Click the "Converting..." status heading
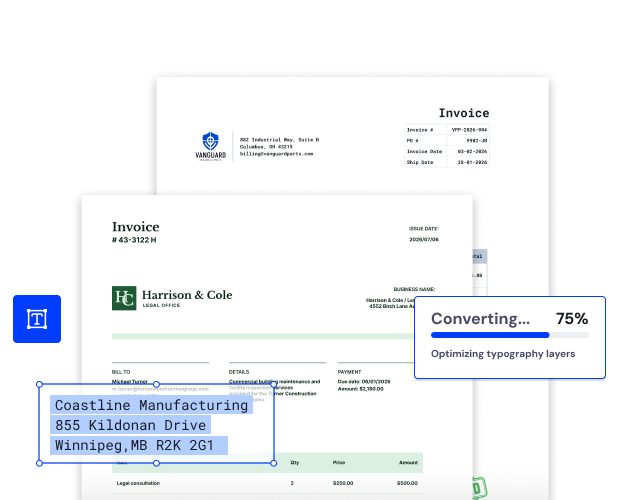 [481, 319]
